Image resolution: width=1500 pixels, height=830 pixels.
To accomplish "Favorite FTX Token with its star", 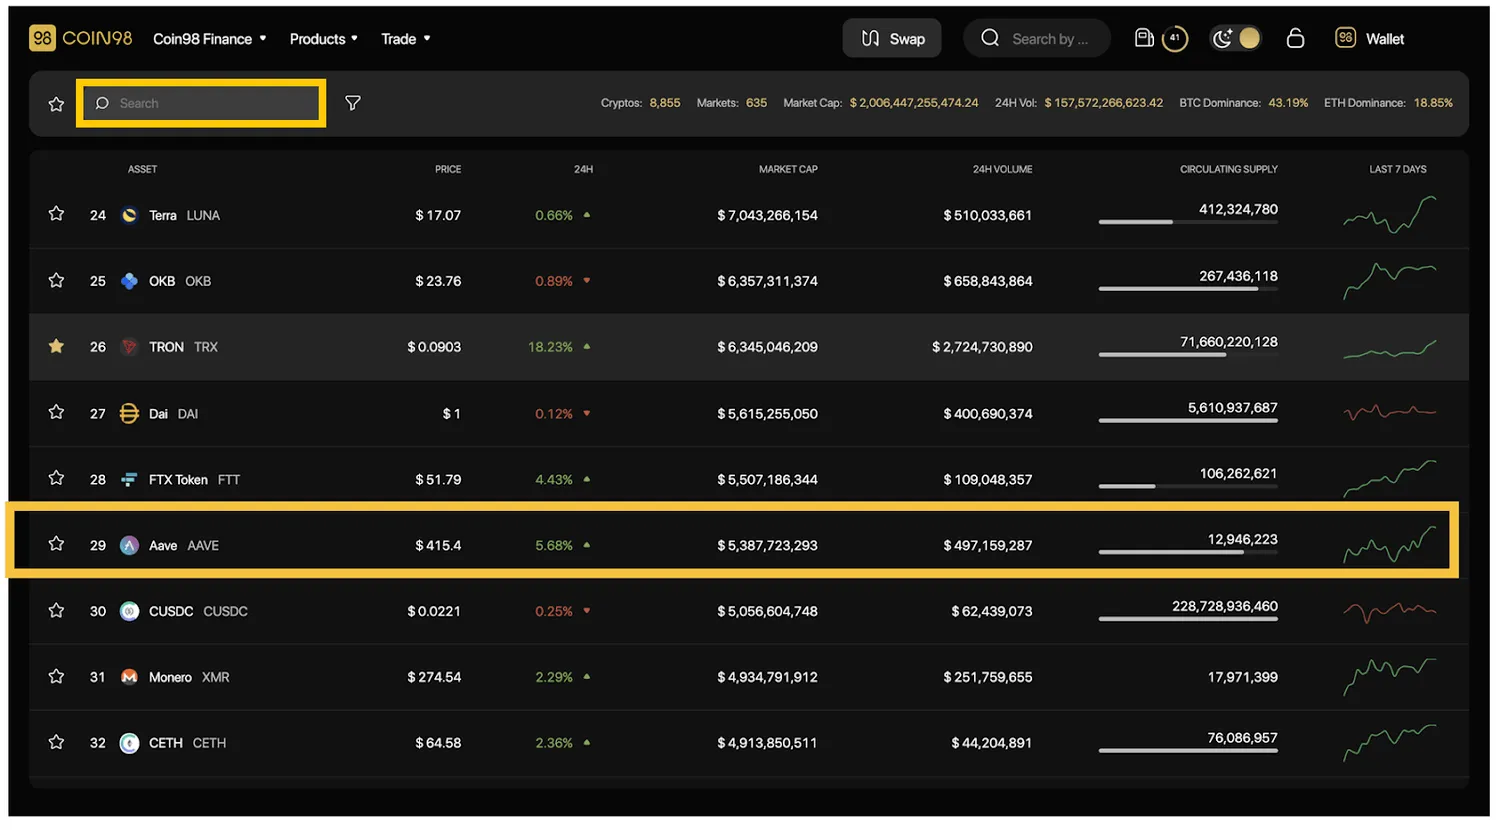I will pyautogui.click(x=56, y=478).
